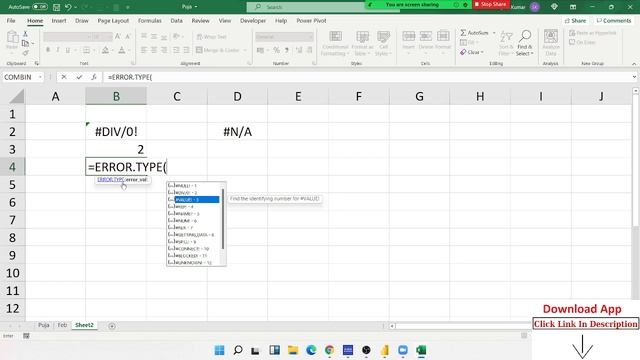
Task: Click the Share button
Action: pyautogui.click(x=575, y=20)
